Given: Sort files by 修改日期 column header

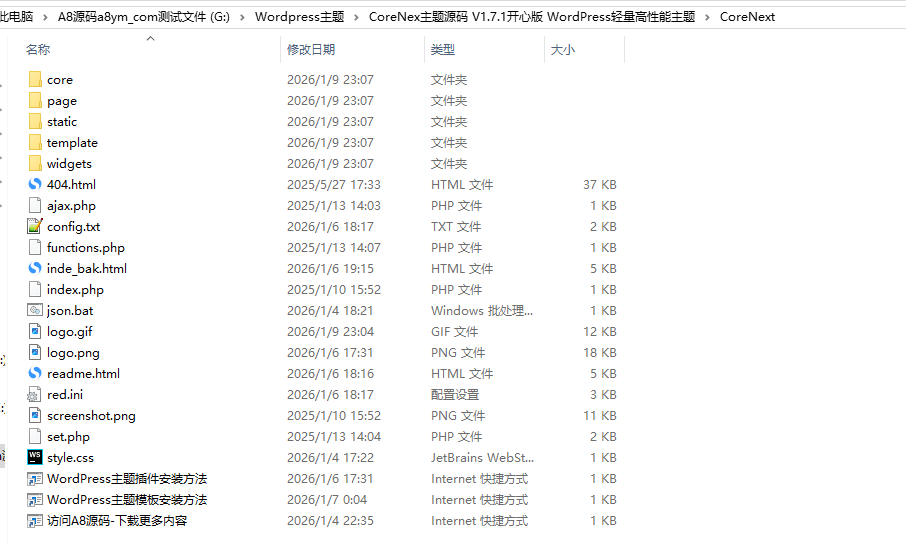Looking at the screenshot, I should tap(311, 50).
